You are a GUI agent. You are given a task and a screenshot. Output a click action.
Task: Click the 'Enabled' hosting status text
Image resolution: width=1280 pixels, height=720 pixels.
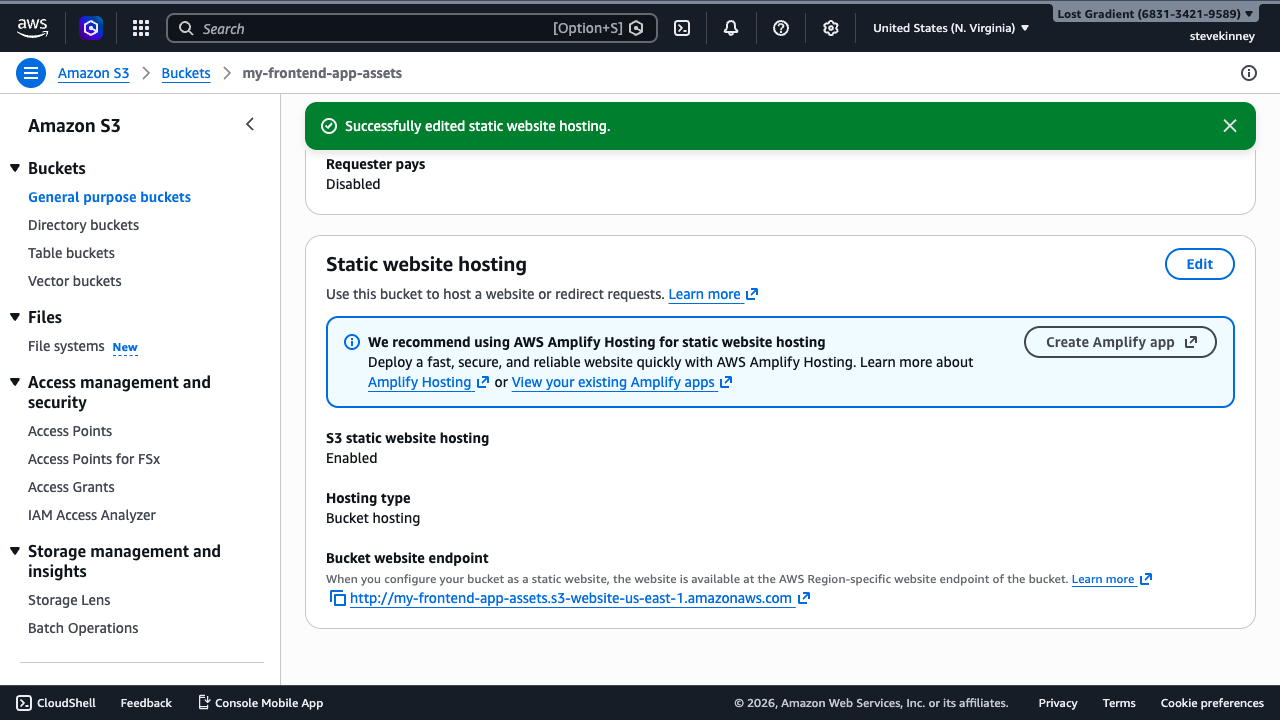click(x=352, y=458)
